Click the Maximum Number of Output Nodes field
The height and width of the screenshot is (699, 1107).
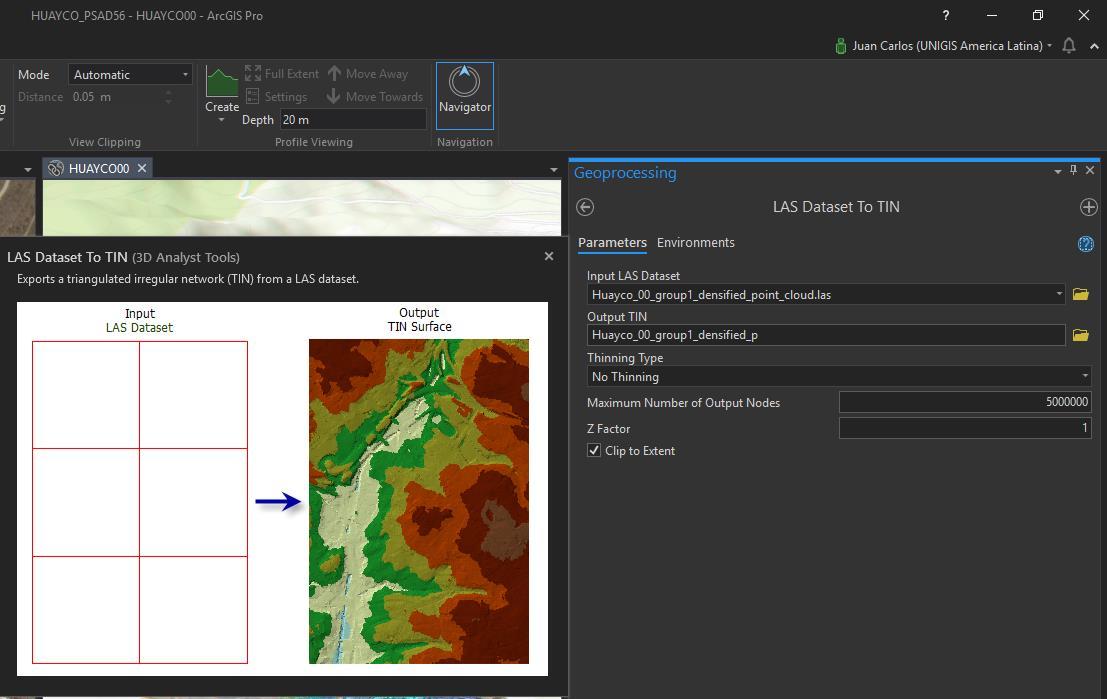pos(964,402)
